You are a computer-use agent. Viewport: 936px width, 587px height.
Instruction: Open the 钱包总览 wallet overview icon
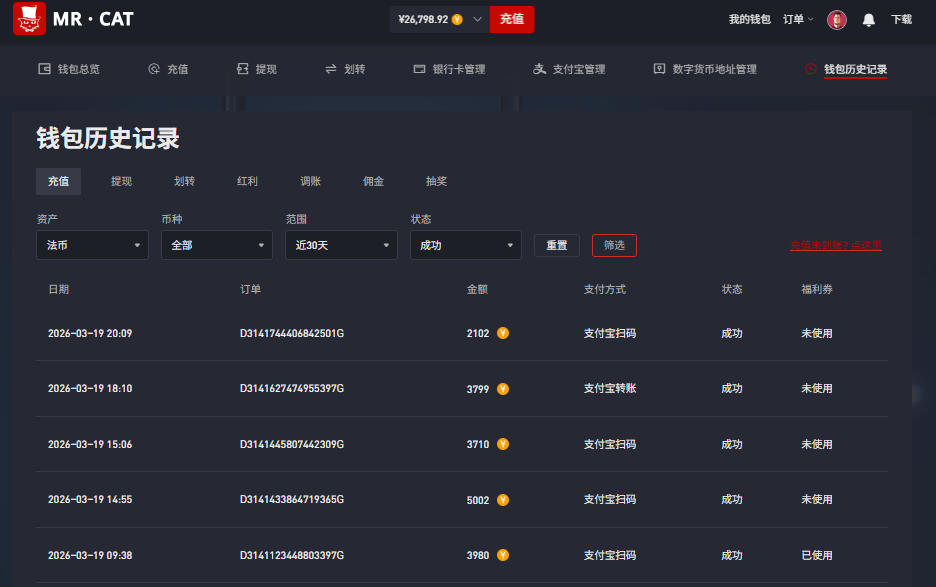pos(44,69)
